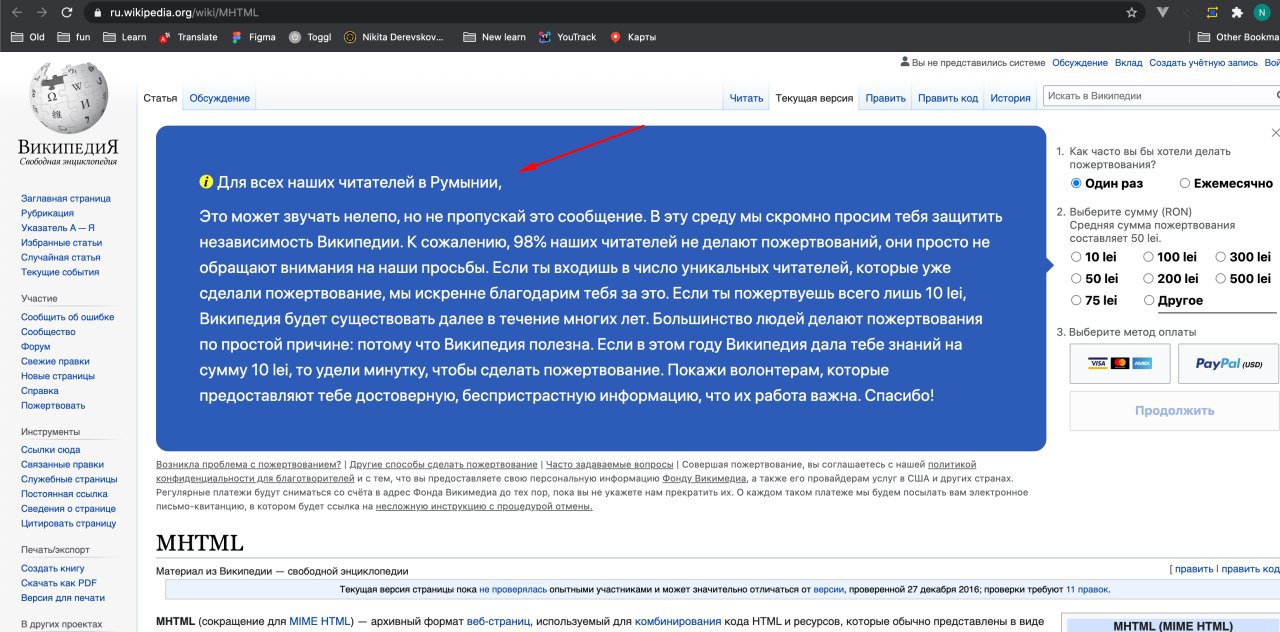Image resolution: width=1280 pixels, height=632 pixels.
Task: Close the donation banner with the X
Action: pos(1275,132)
